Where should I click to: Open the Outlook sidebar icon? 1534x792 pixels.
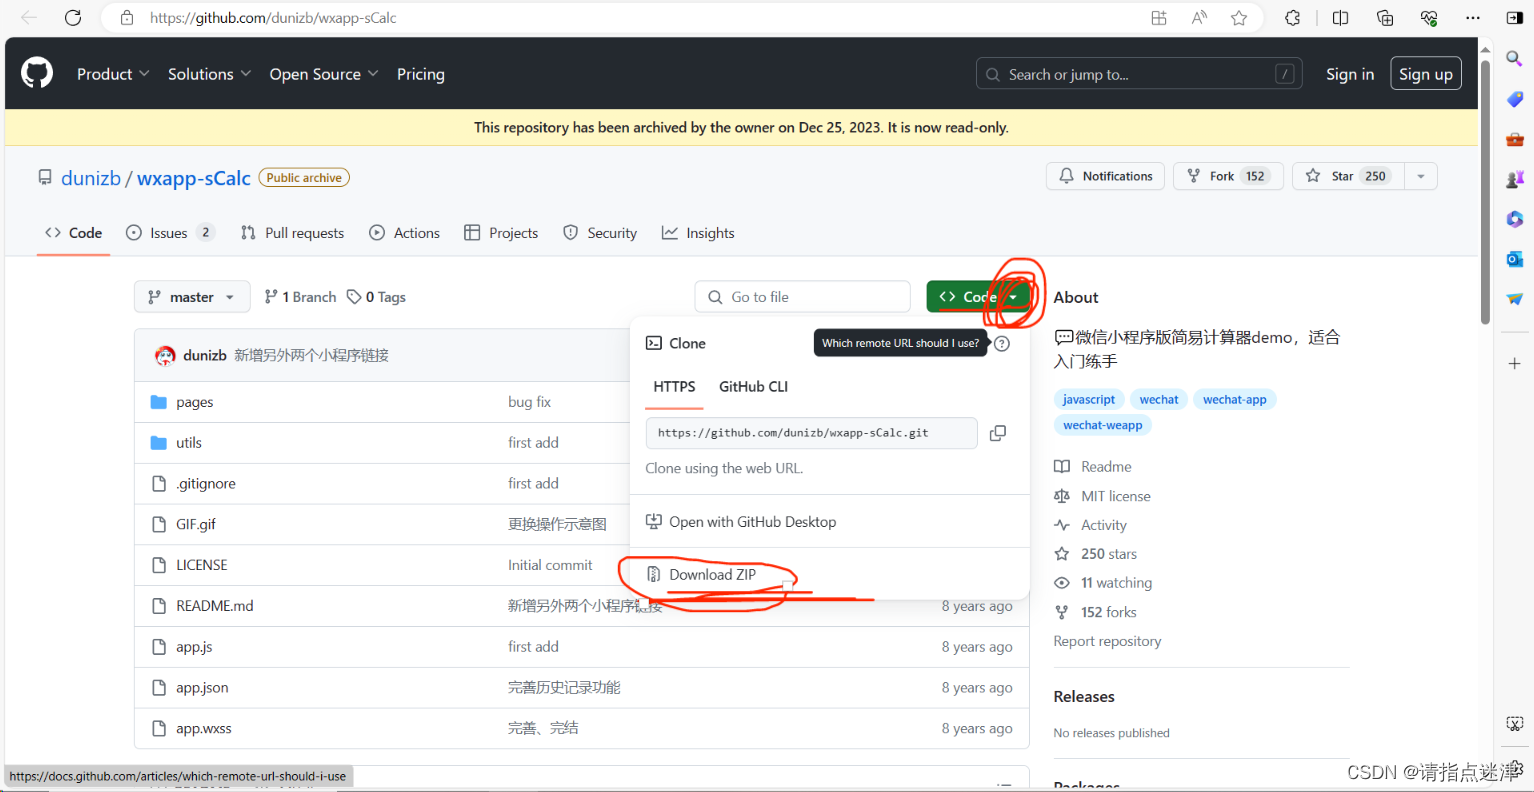(1514, 259)
